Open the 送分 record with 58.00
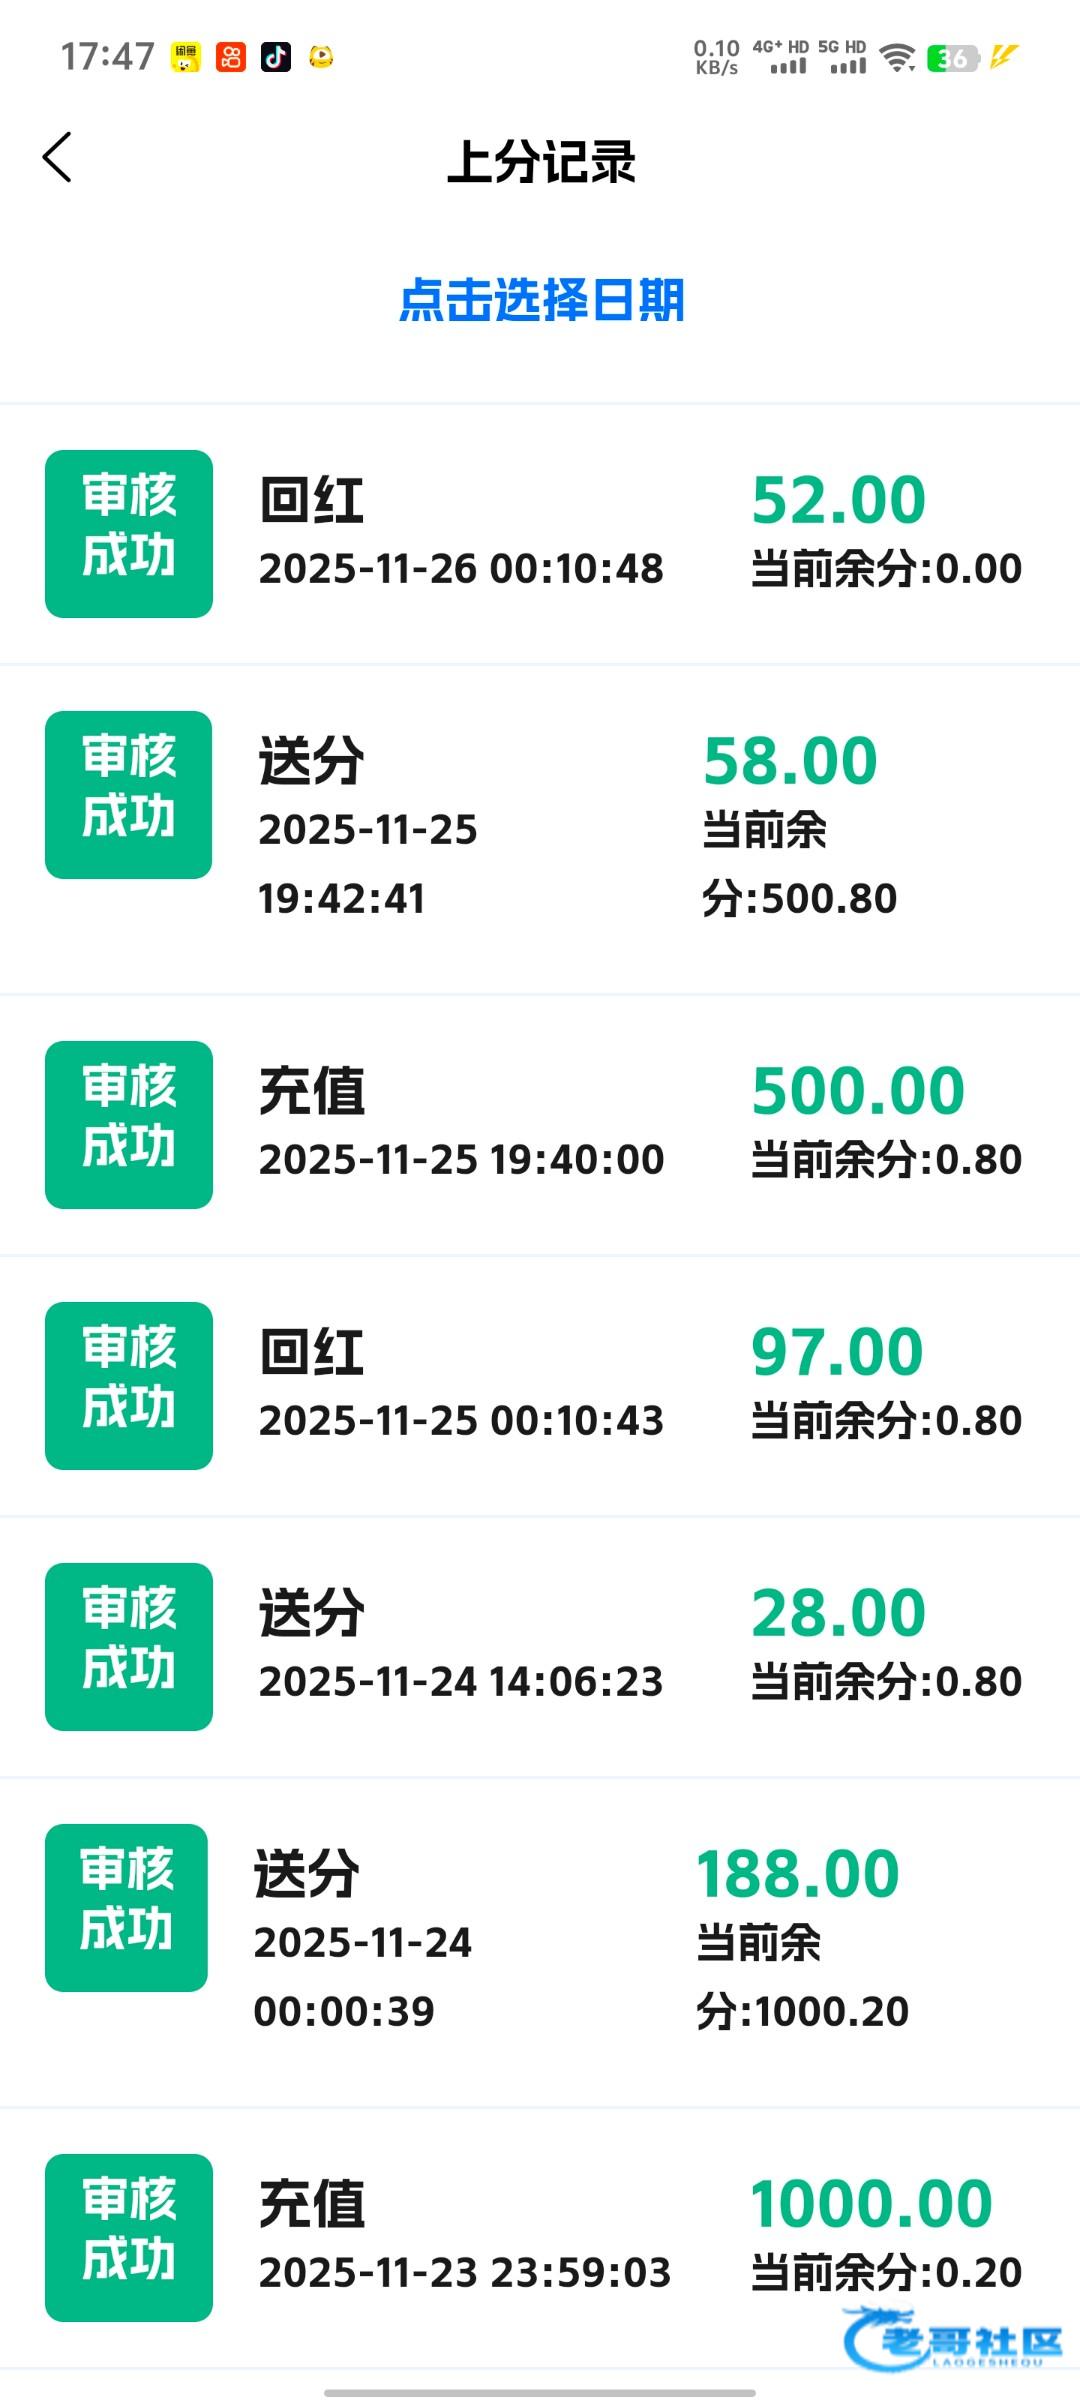The width and height of the screenshot is (1080, 2400). point(540,828)
